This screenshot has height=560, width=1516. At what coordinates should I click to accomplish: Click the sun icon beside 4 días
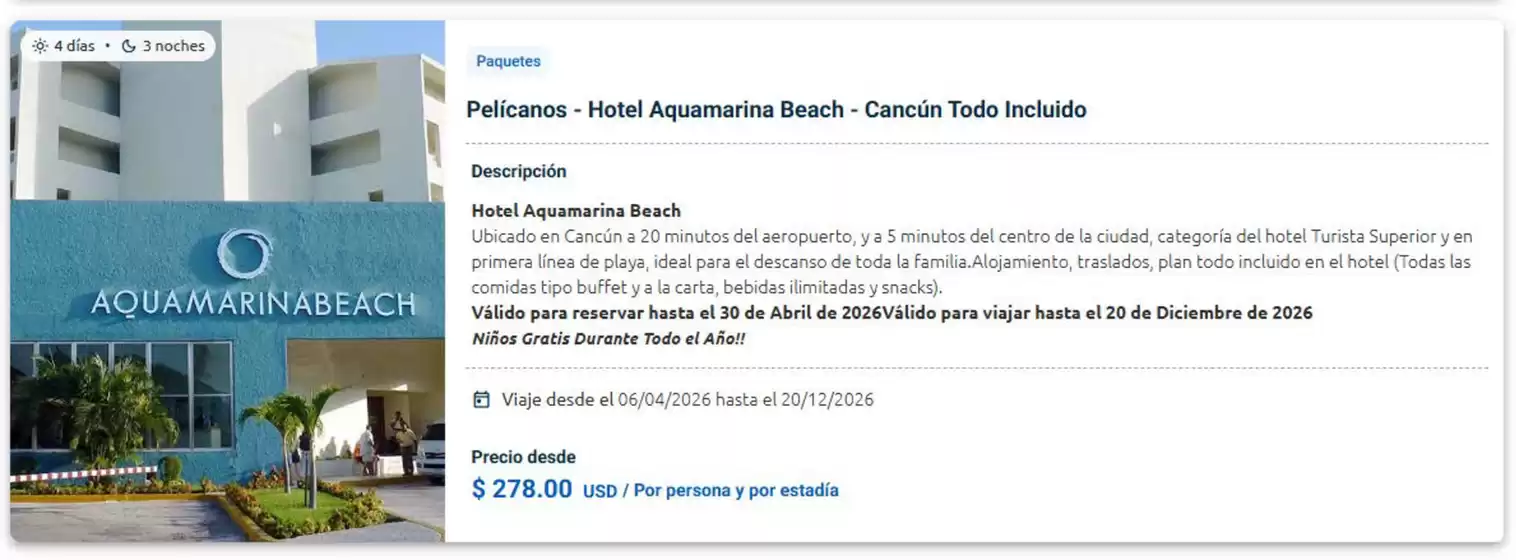coord(40,46)
